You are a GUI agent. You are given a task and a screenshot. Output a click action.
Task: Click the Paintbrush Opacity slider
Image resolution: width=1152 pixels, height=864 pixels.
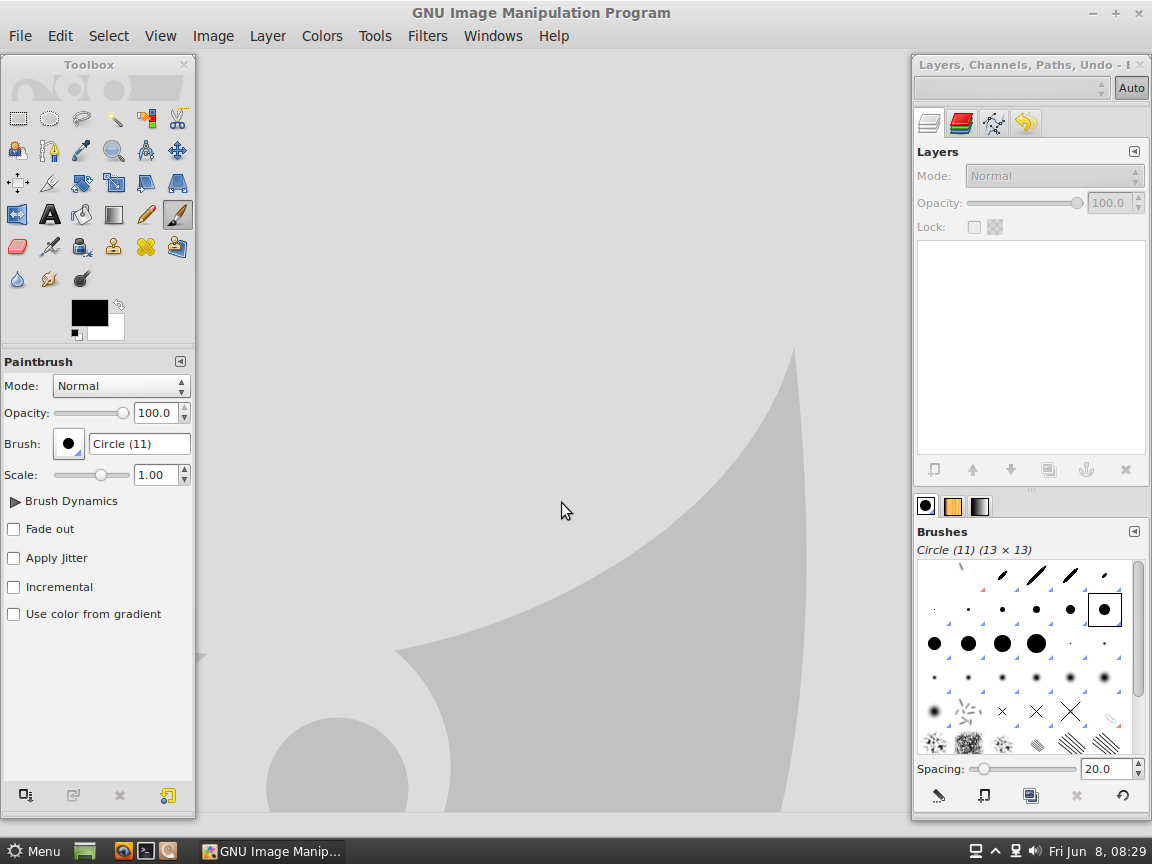[92, 413]
